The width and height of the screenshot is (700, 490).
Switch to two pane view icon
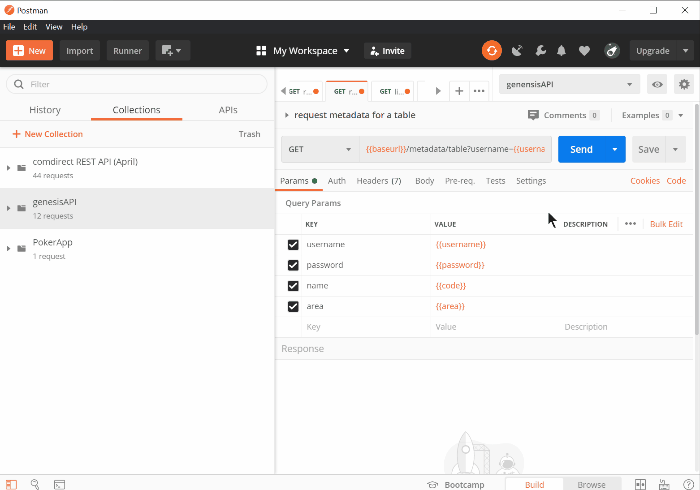(x=640, y=484)
